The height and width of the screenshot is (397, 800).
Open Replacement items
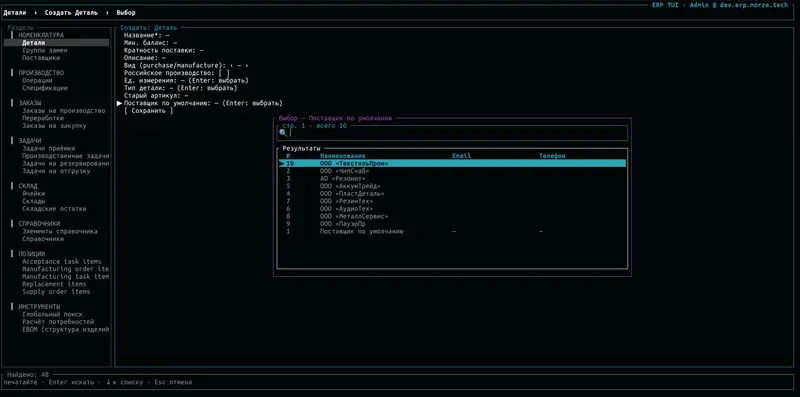tap(54, 284)
